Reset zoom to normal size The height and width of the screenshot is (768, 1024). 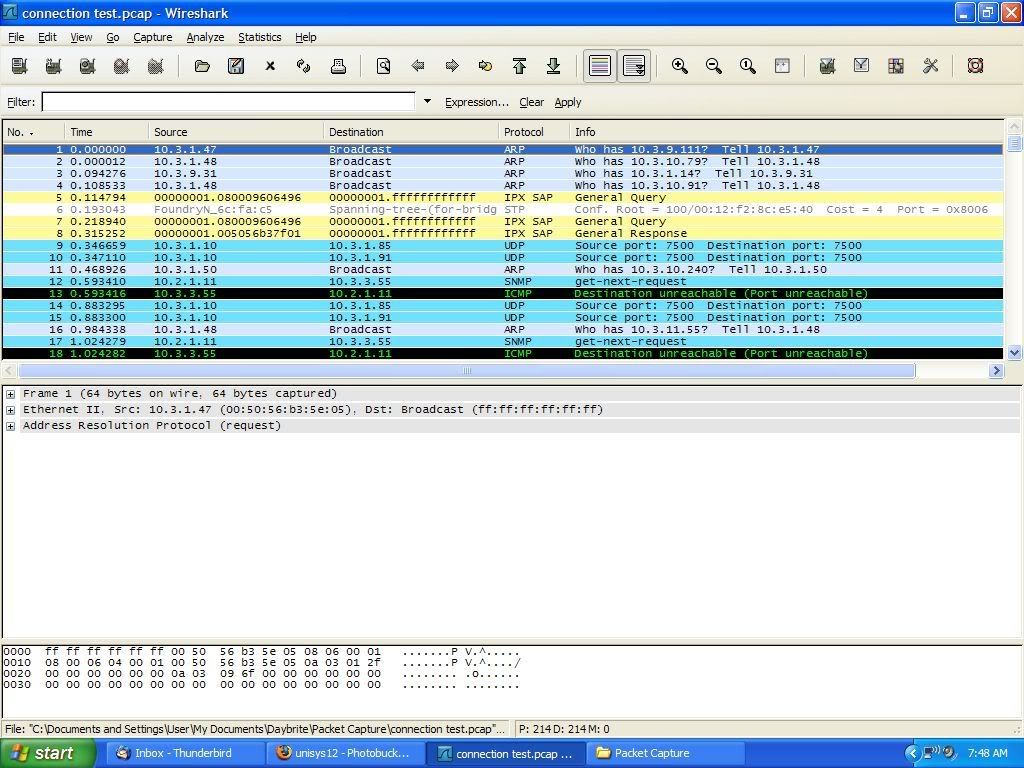748,66
